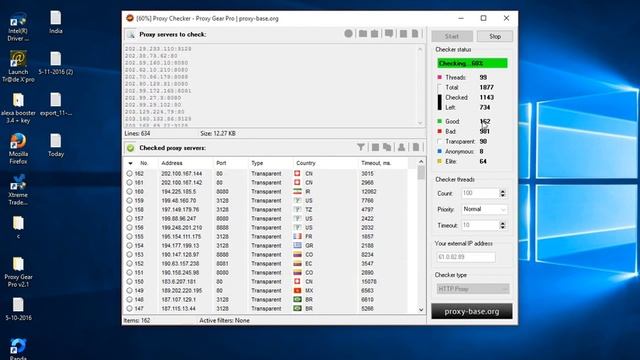The image size is (640, 360).
Task: Click inside the proxy servers text list
Action: pyautogui.click(x=270, y=85)
